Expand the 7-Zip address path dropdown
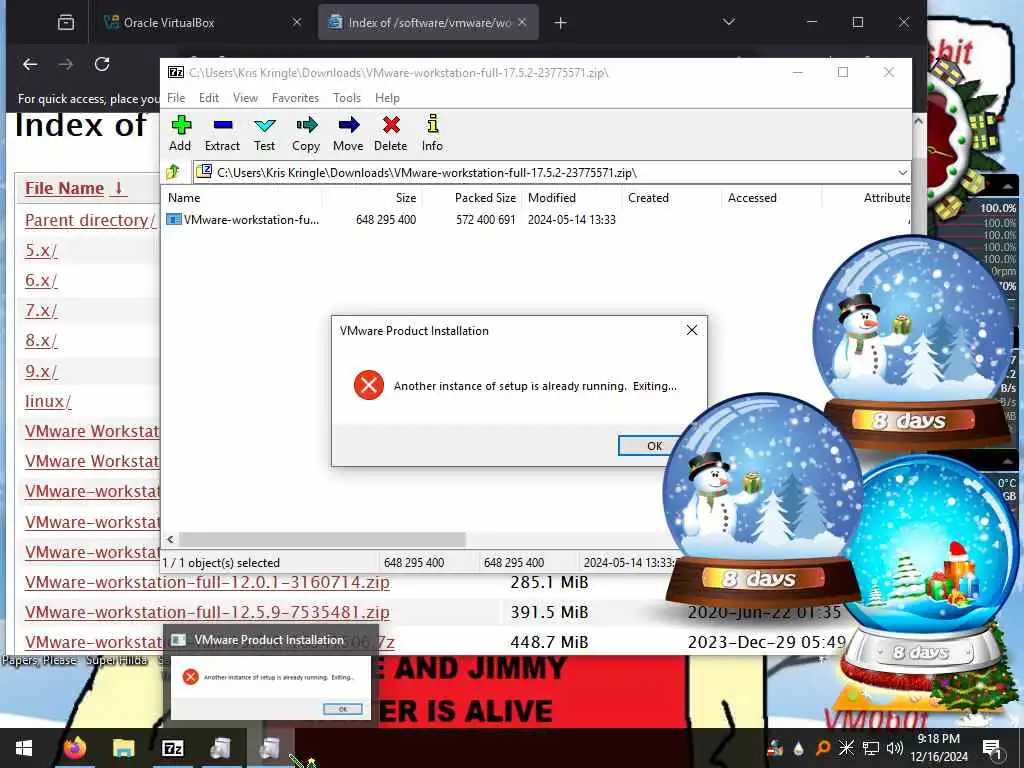The height and width of the screenshot is (768, 1024). coord(903,173)
